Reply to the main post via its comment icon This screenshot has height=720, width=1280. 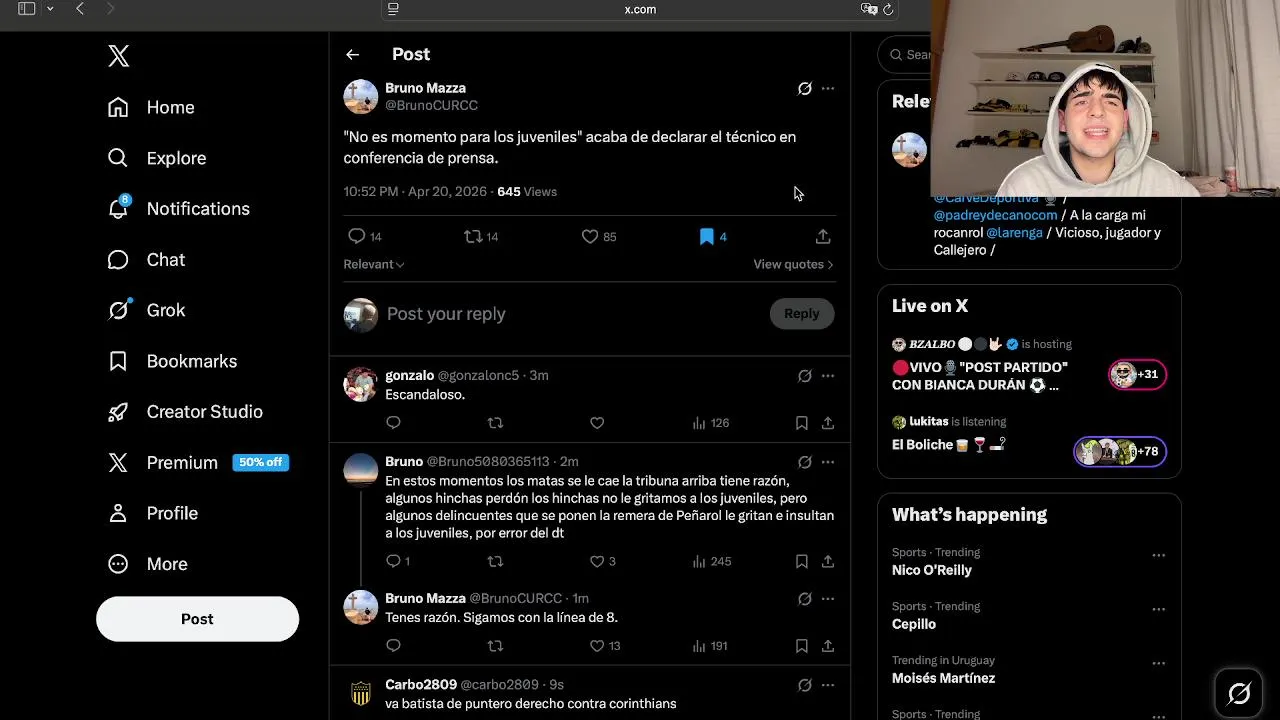[x=364, y=236]
